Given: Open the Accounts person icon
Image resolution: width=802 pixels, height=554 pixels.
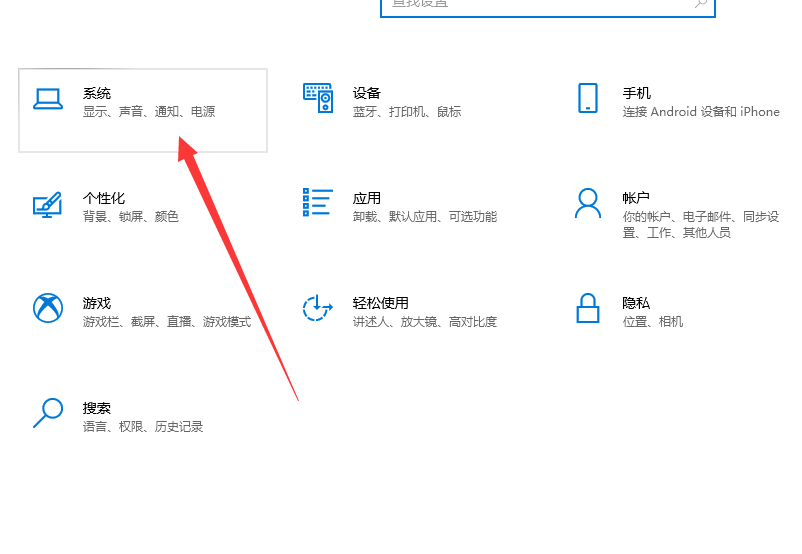Looking at the screenshot, I should click(588, 203).
